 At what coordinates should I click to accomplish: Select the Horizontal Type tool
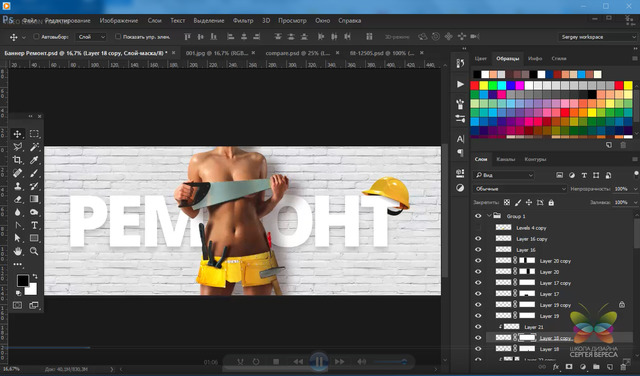34,225
